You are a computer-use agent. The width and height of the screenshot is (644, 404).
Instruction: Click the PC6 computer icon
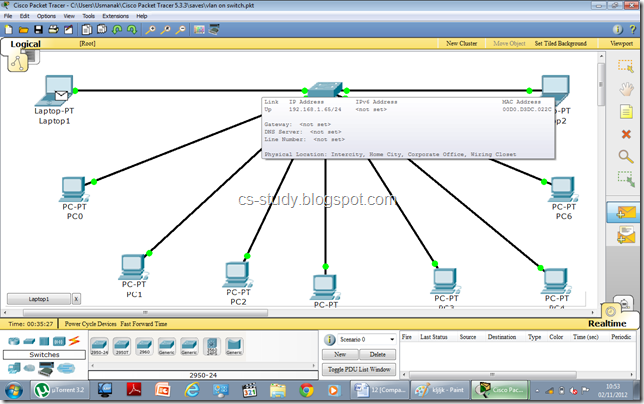tap(563, 189)
